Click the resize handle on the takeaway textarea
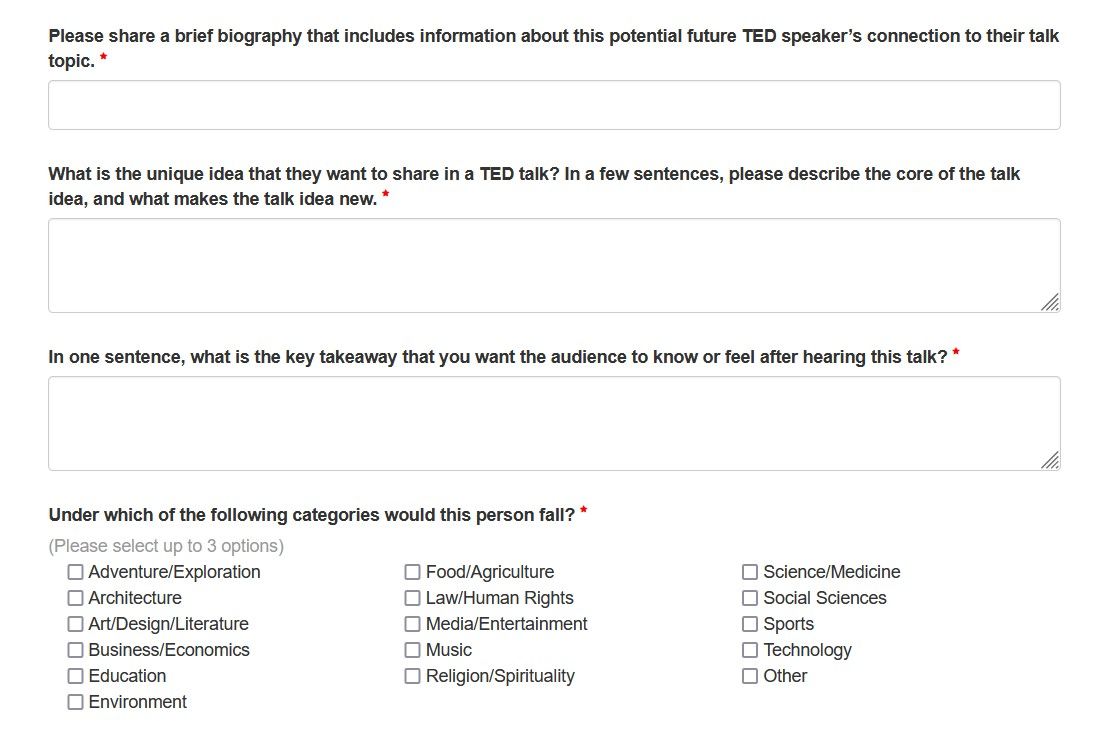 click(x=1052, y=461)
